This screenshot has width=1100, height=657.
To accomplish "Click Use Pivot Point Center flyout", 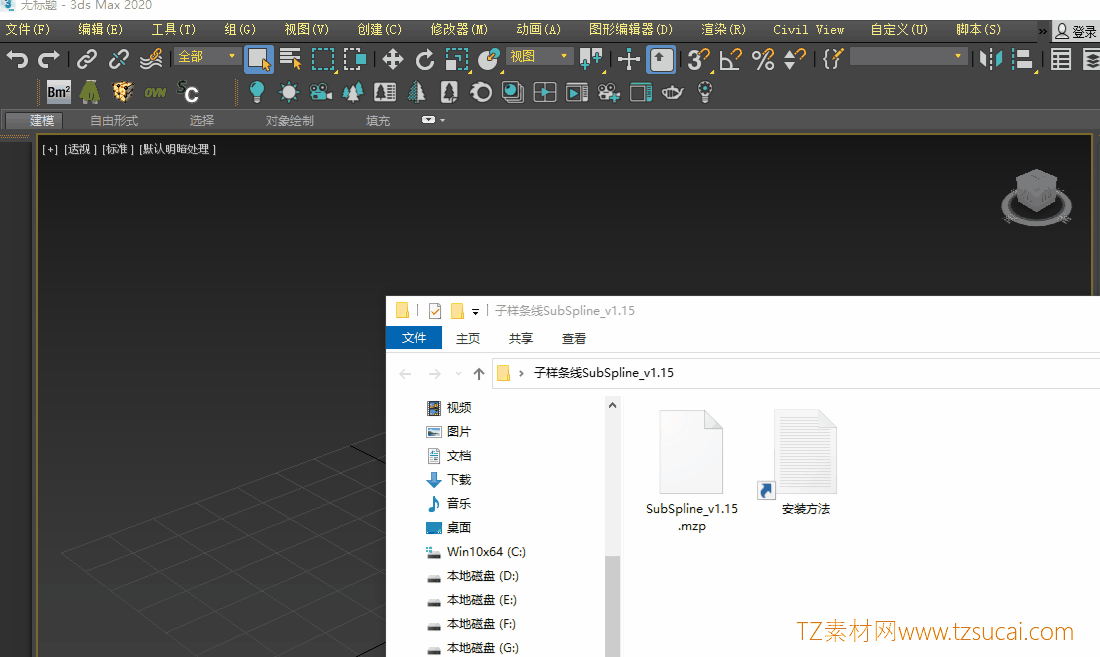I will point(591,59).
